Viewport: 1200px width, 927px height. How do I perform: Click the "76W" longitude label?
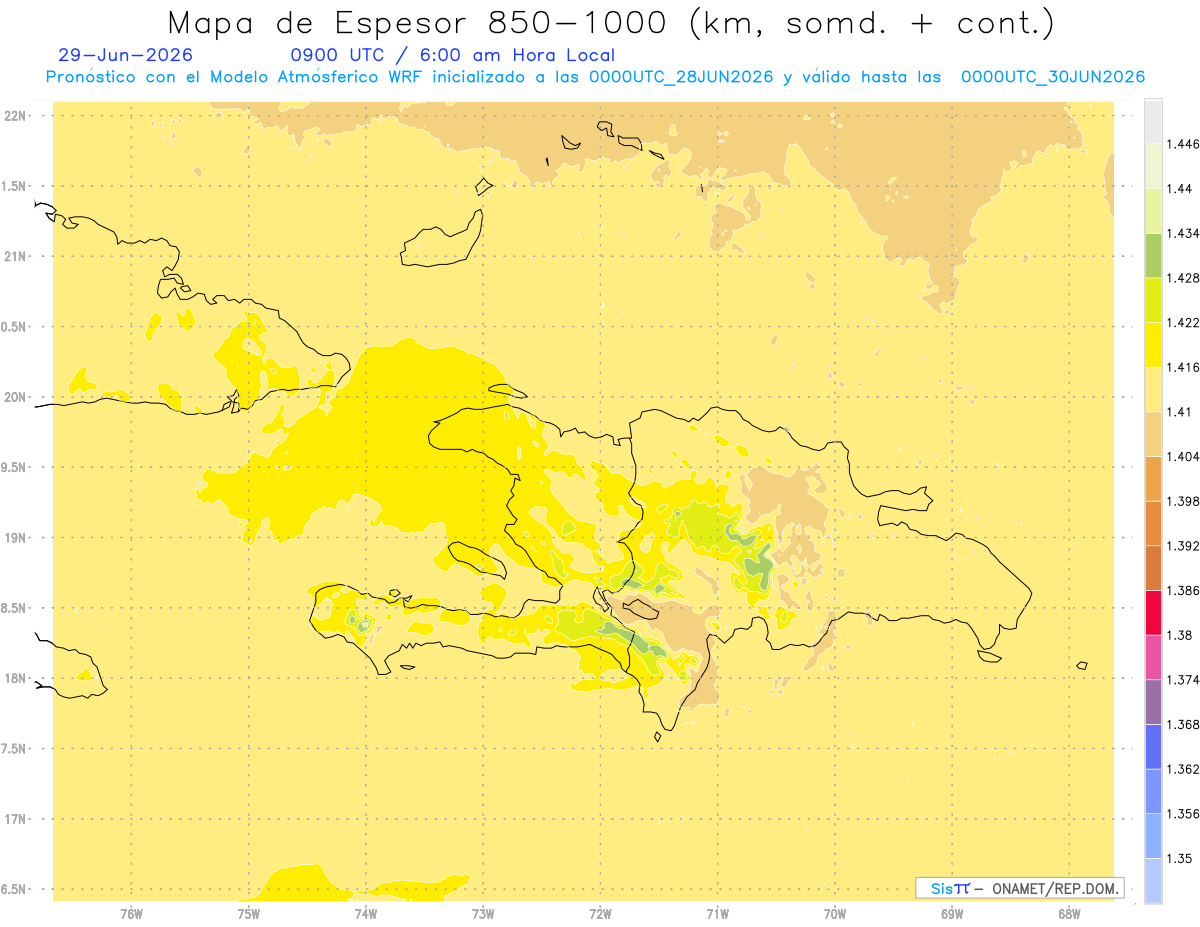pos(131,913)
